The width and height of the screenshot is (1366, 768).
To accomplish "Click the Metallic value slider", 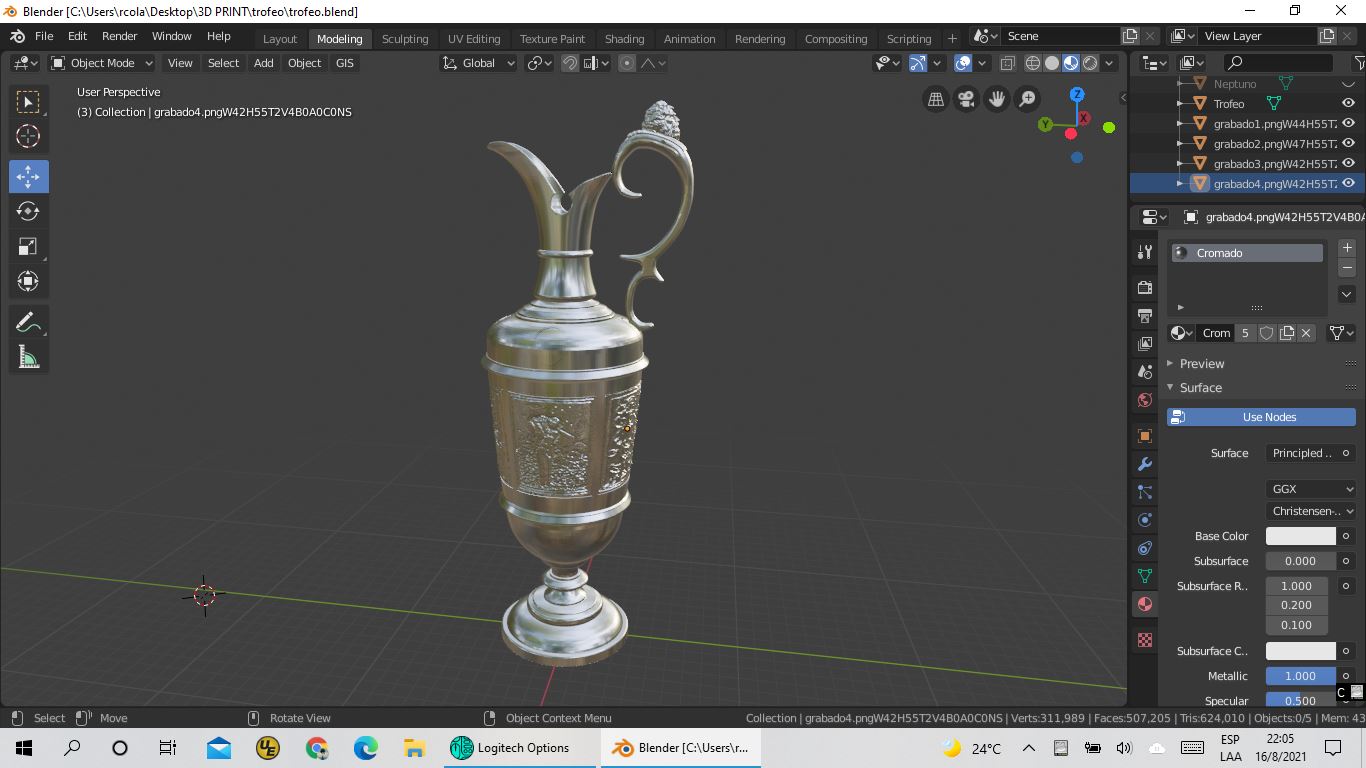I will pos(1301,676).
